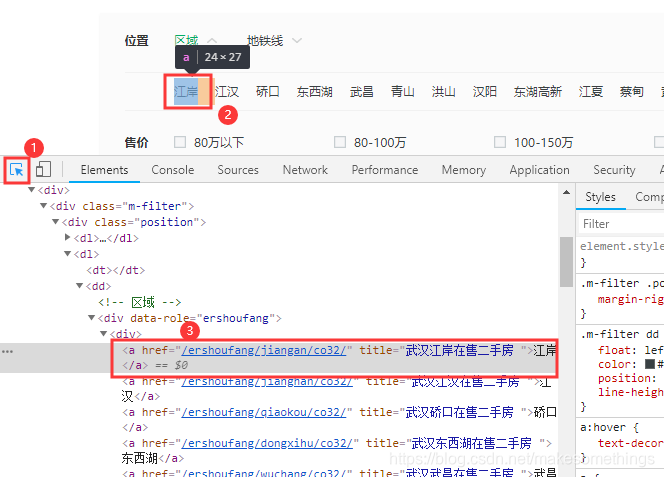The width and height of the screenshot is (664, 477).
Task: Open the Security tab
Action: [x=614, y=170]
